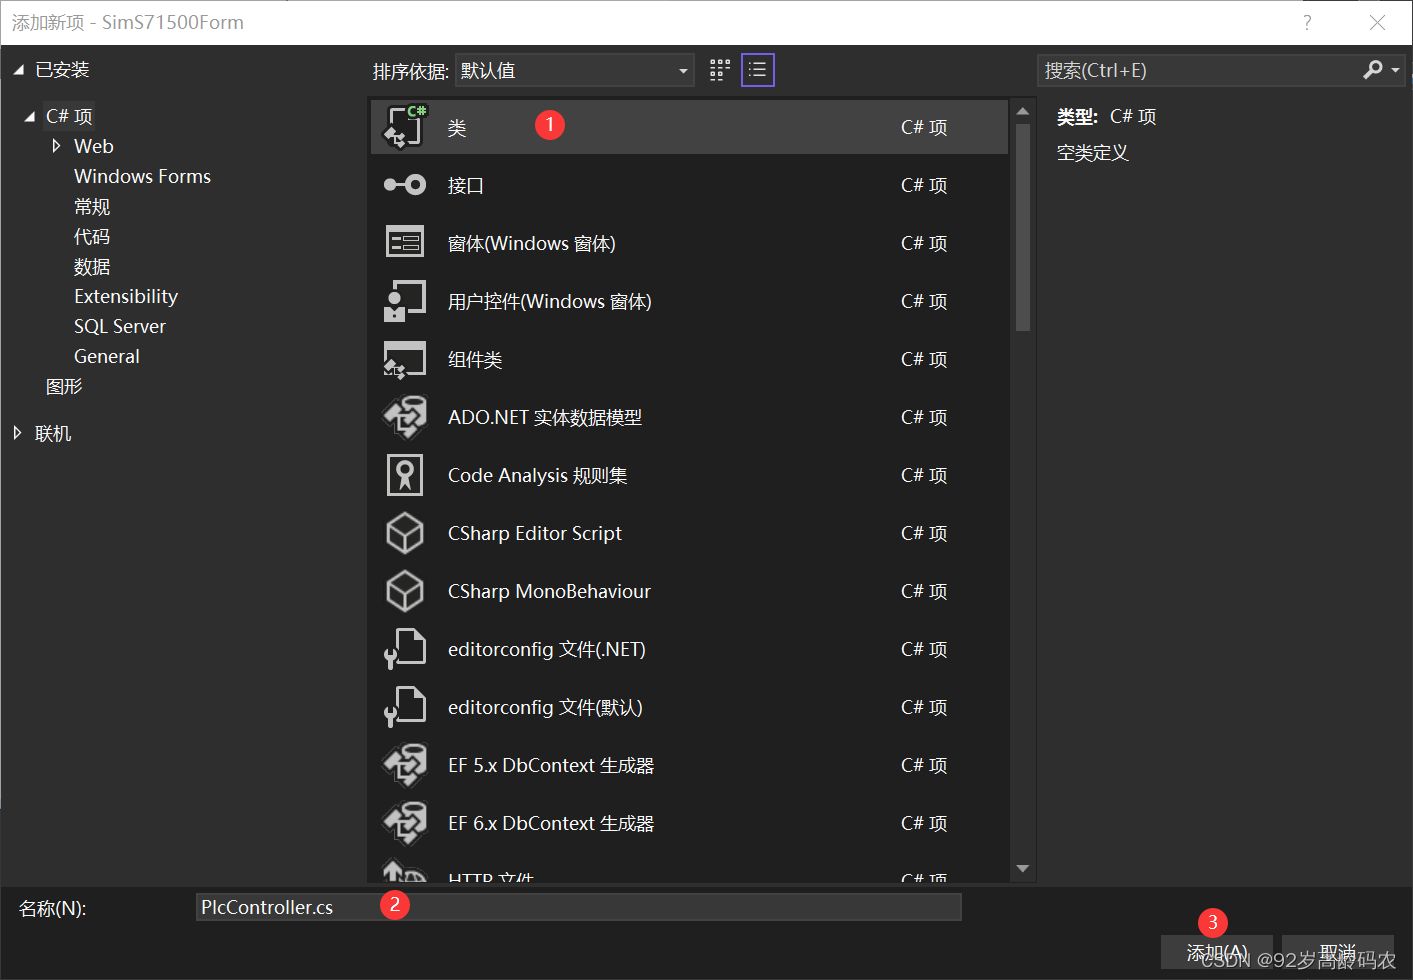This screenshot has height=980, width=1413.
Task: Select the 图形 category
Action: point(64,386)
